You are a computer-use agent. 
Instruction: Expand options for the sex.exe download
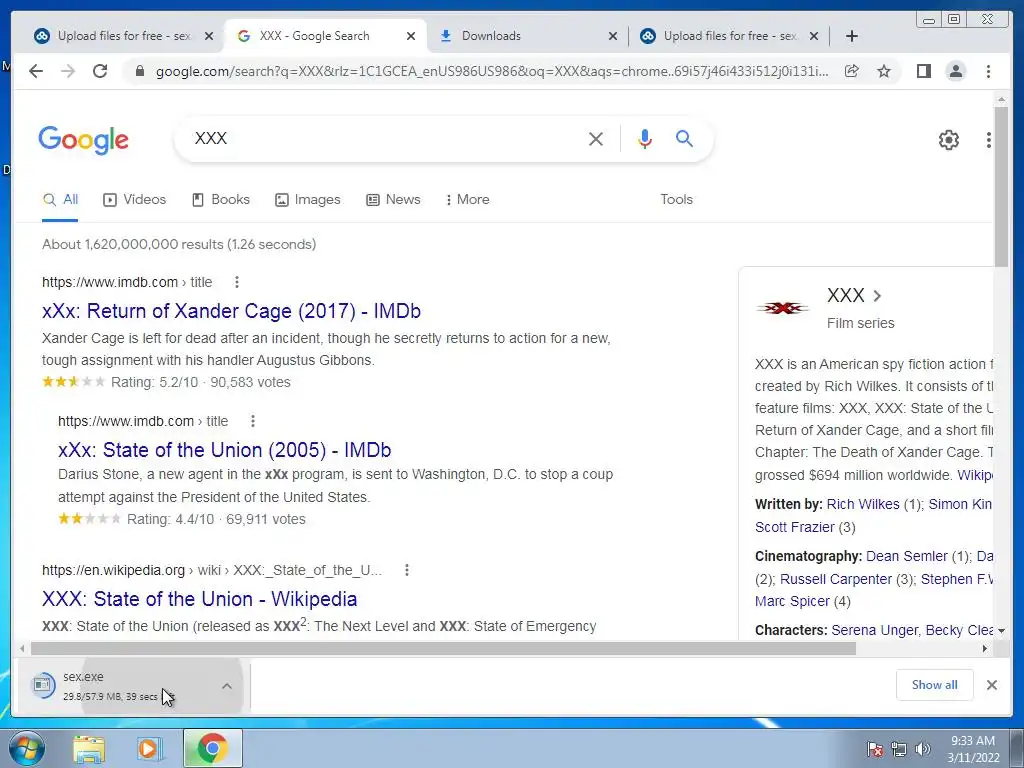[x=227, y=686]
